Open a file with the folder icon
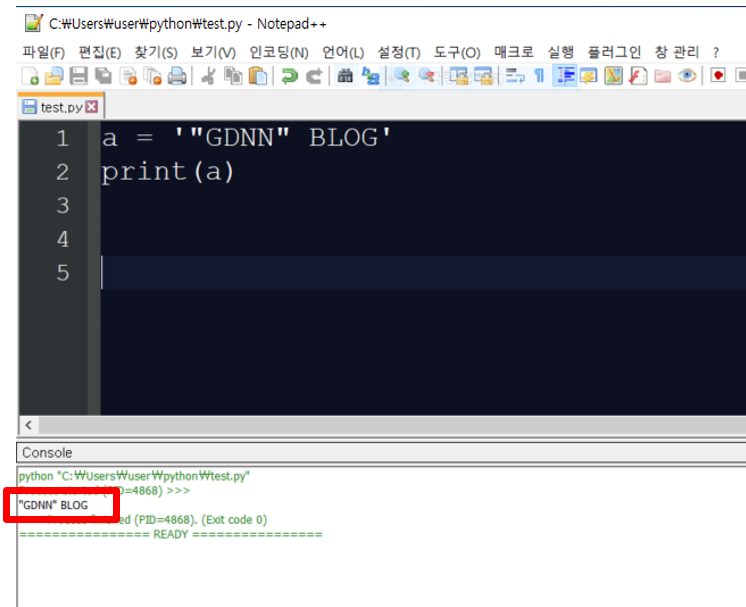The height and width of the screenshot is (607, 746). (54, 76)
